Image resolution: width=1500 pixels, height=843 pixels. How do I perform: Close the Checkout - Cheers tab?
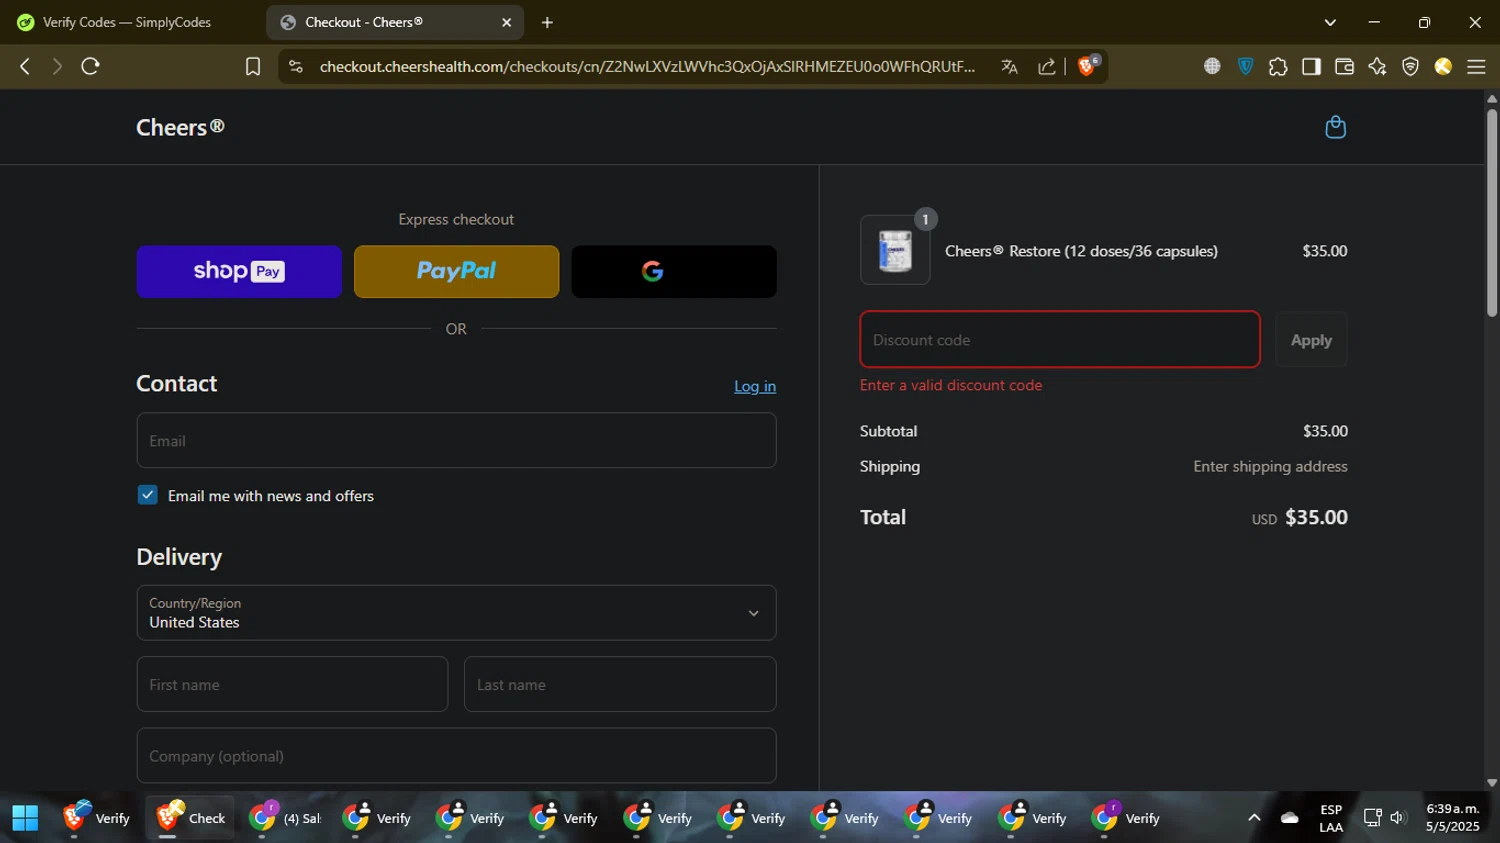506,22
